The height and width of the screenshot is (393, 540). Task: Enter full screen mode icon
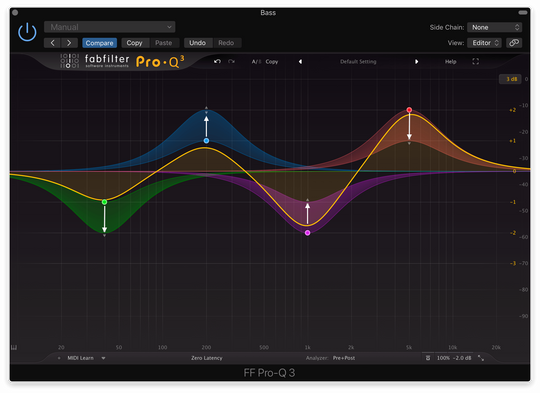point(476,61)
